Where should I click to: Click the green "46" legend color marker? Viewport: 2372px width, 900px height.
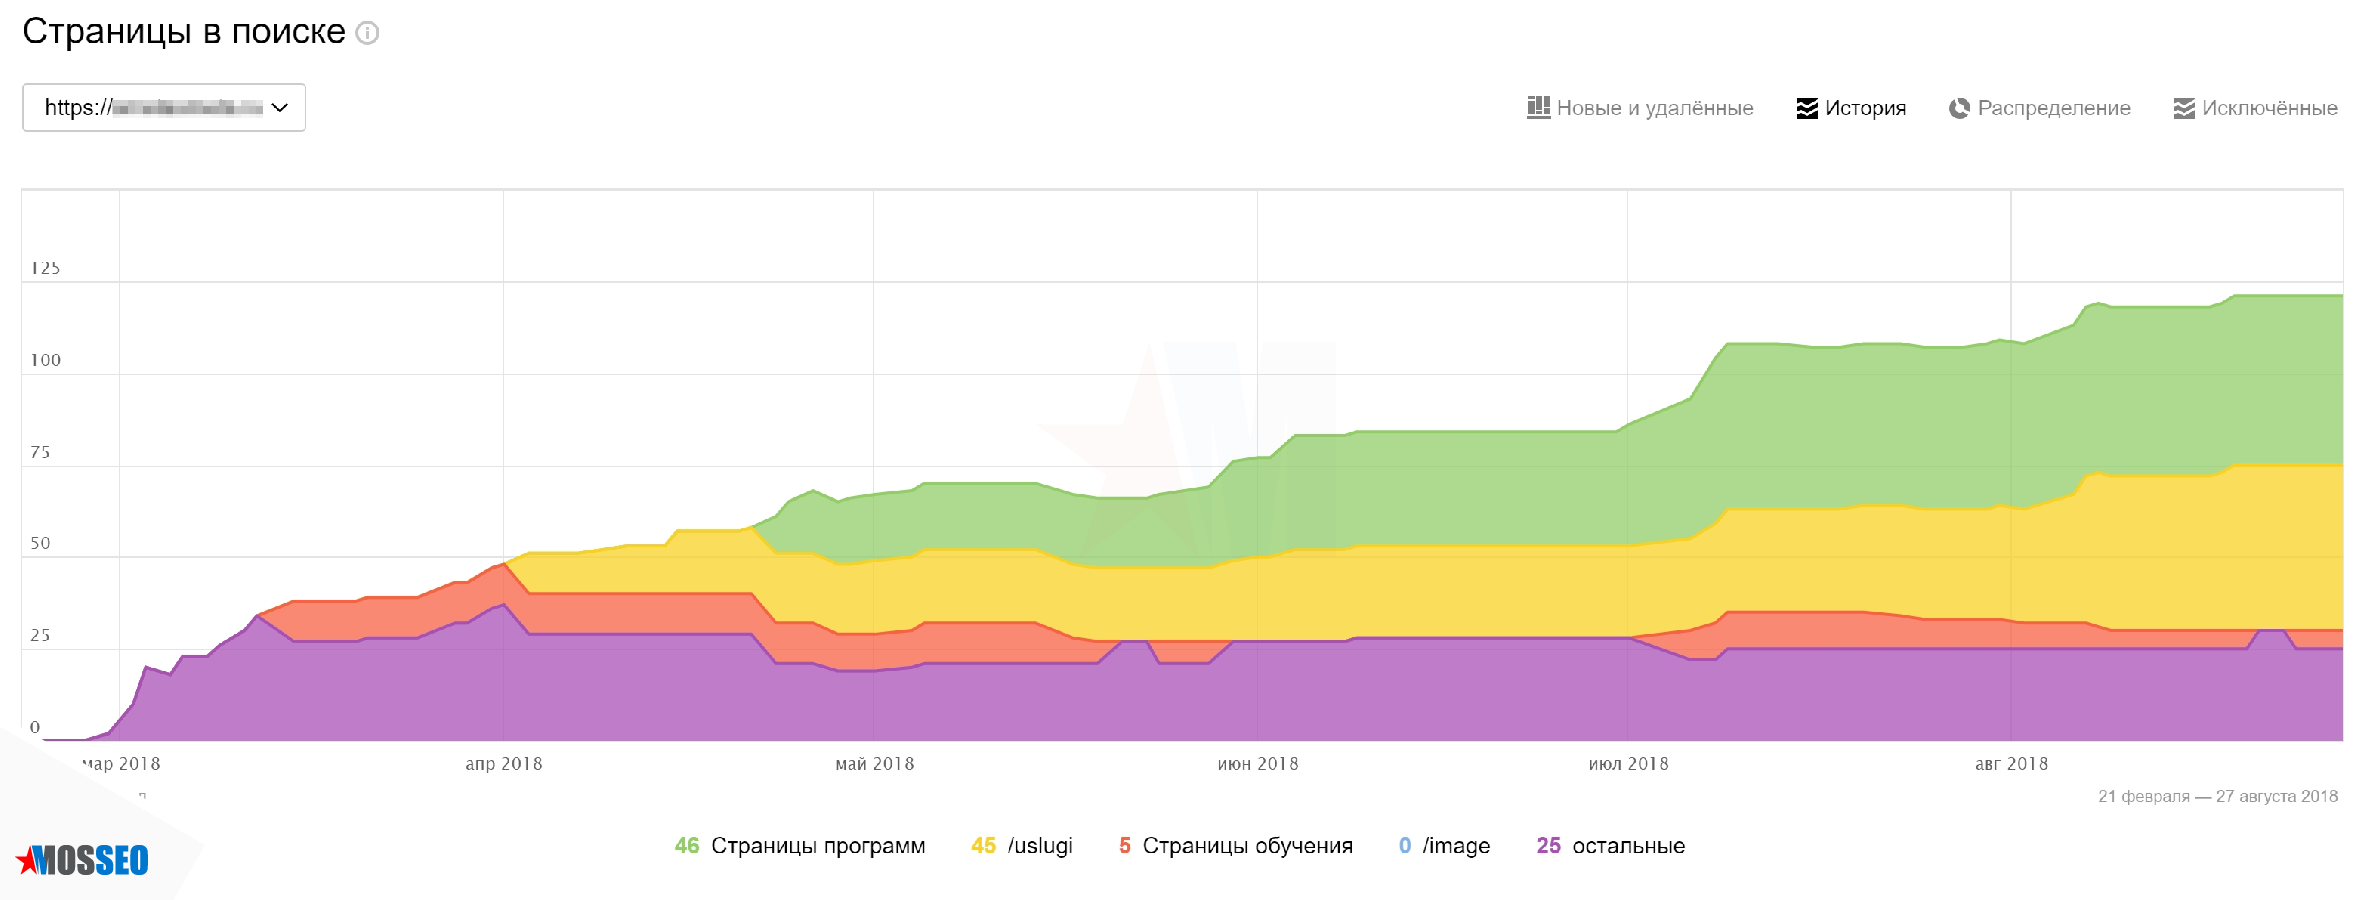coord(686,845)
